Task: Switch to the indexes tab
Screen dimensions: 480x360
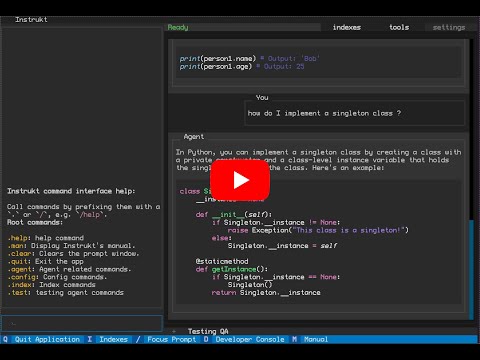Action: 347,27
